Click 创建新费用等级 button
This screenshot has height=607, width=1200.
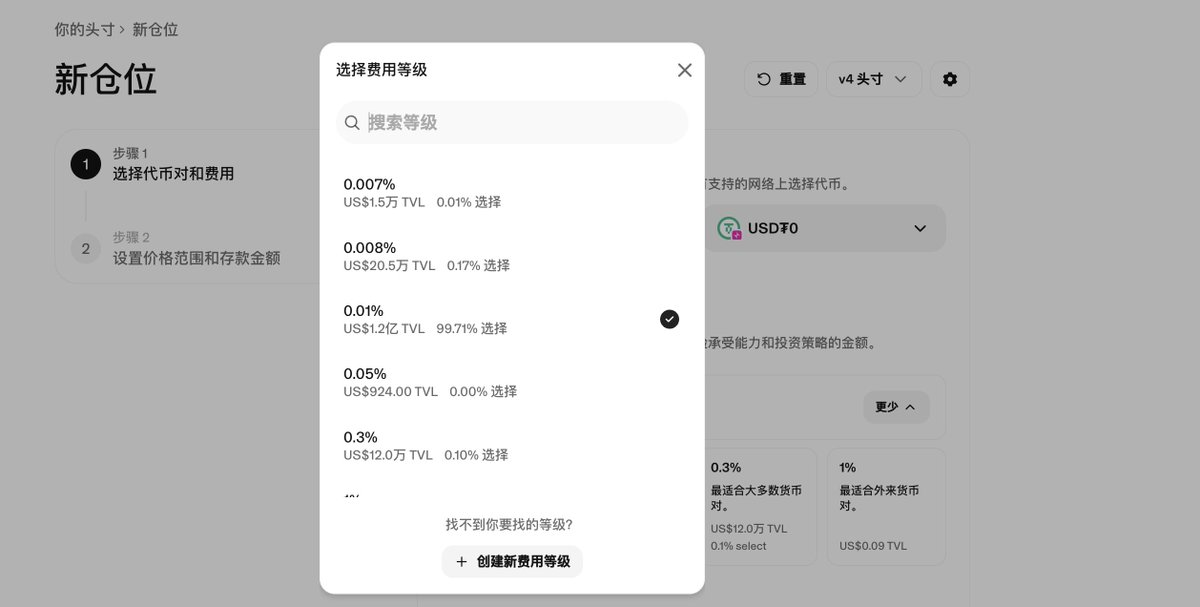[x=512, y=562]
